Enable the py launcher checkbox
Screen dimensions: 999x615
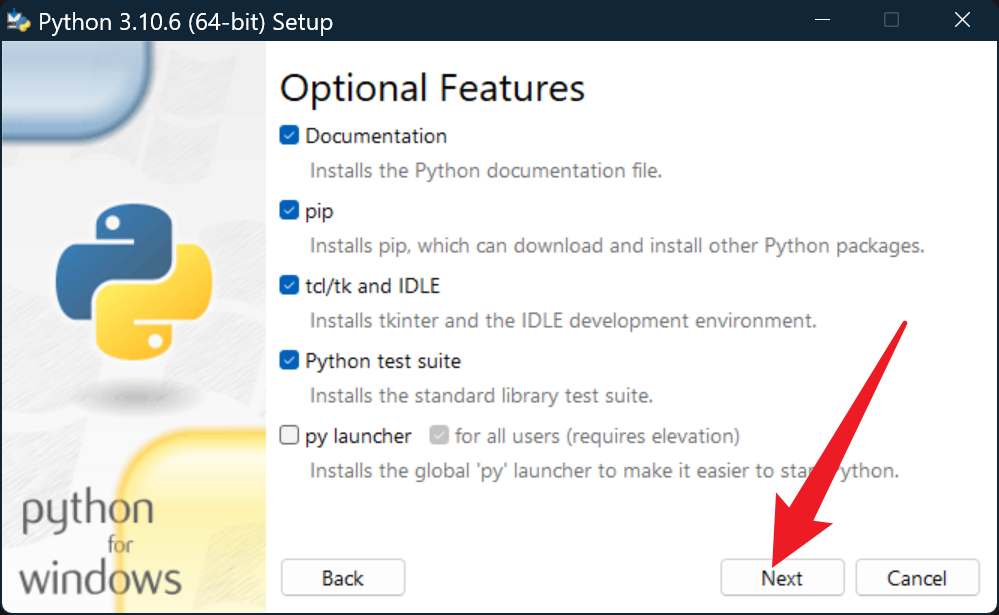(289, 435)
